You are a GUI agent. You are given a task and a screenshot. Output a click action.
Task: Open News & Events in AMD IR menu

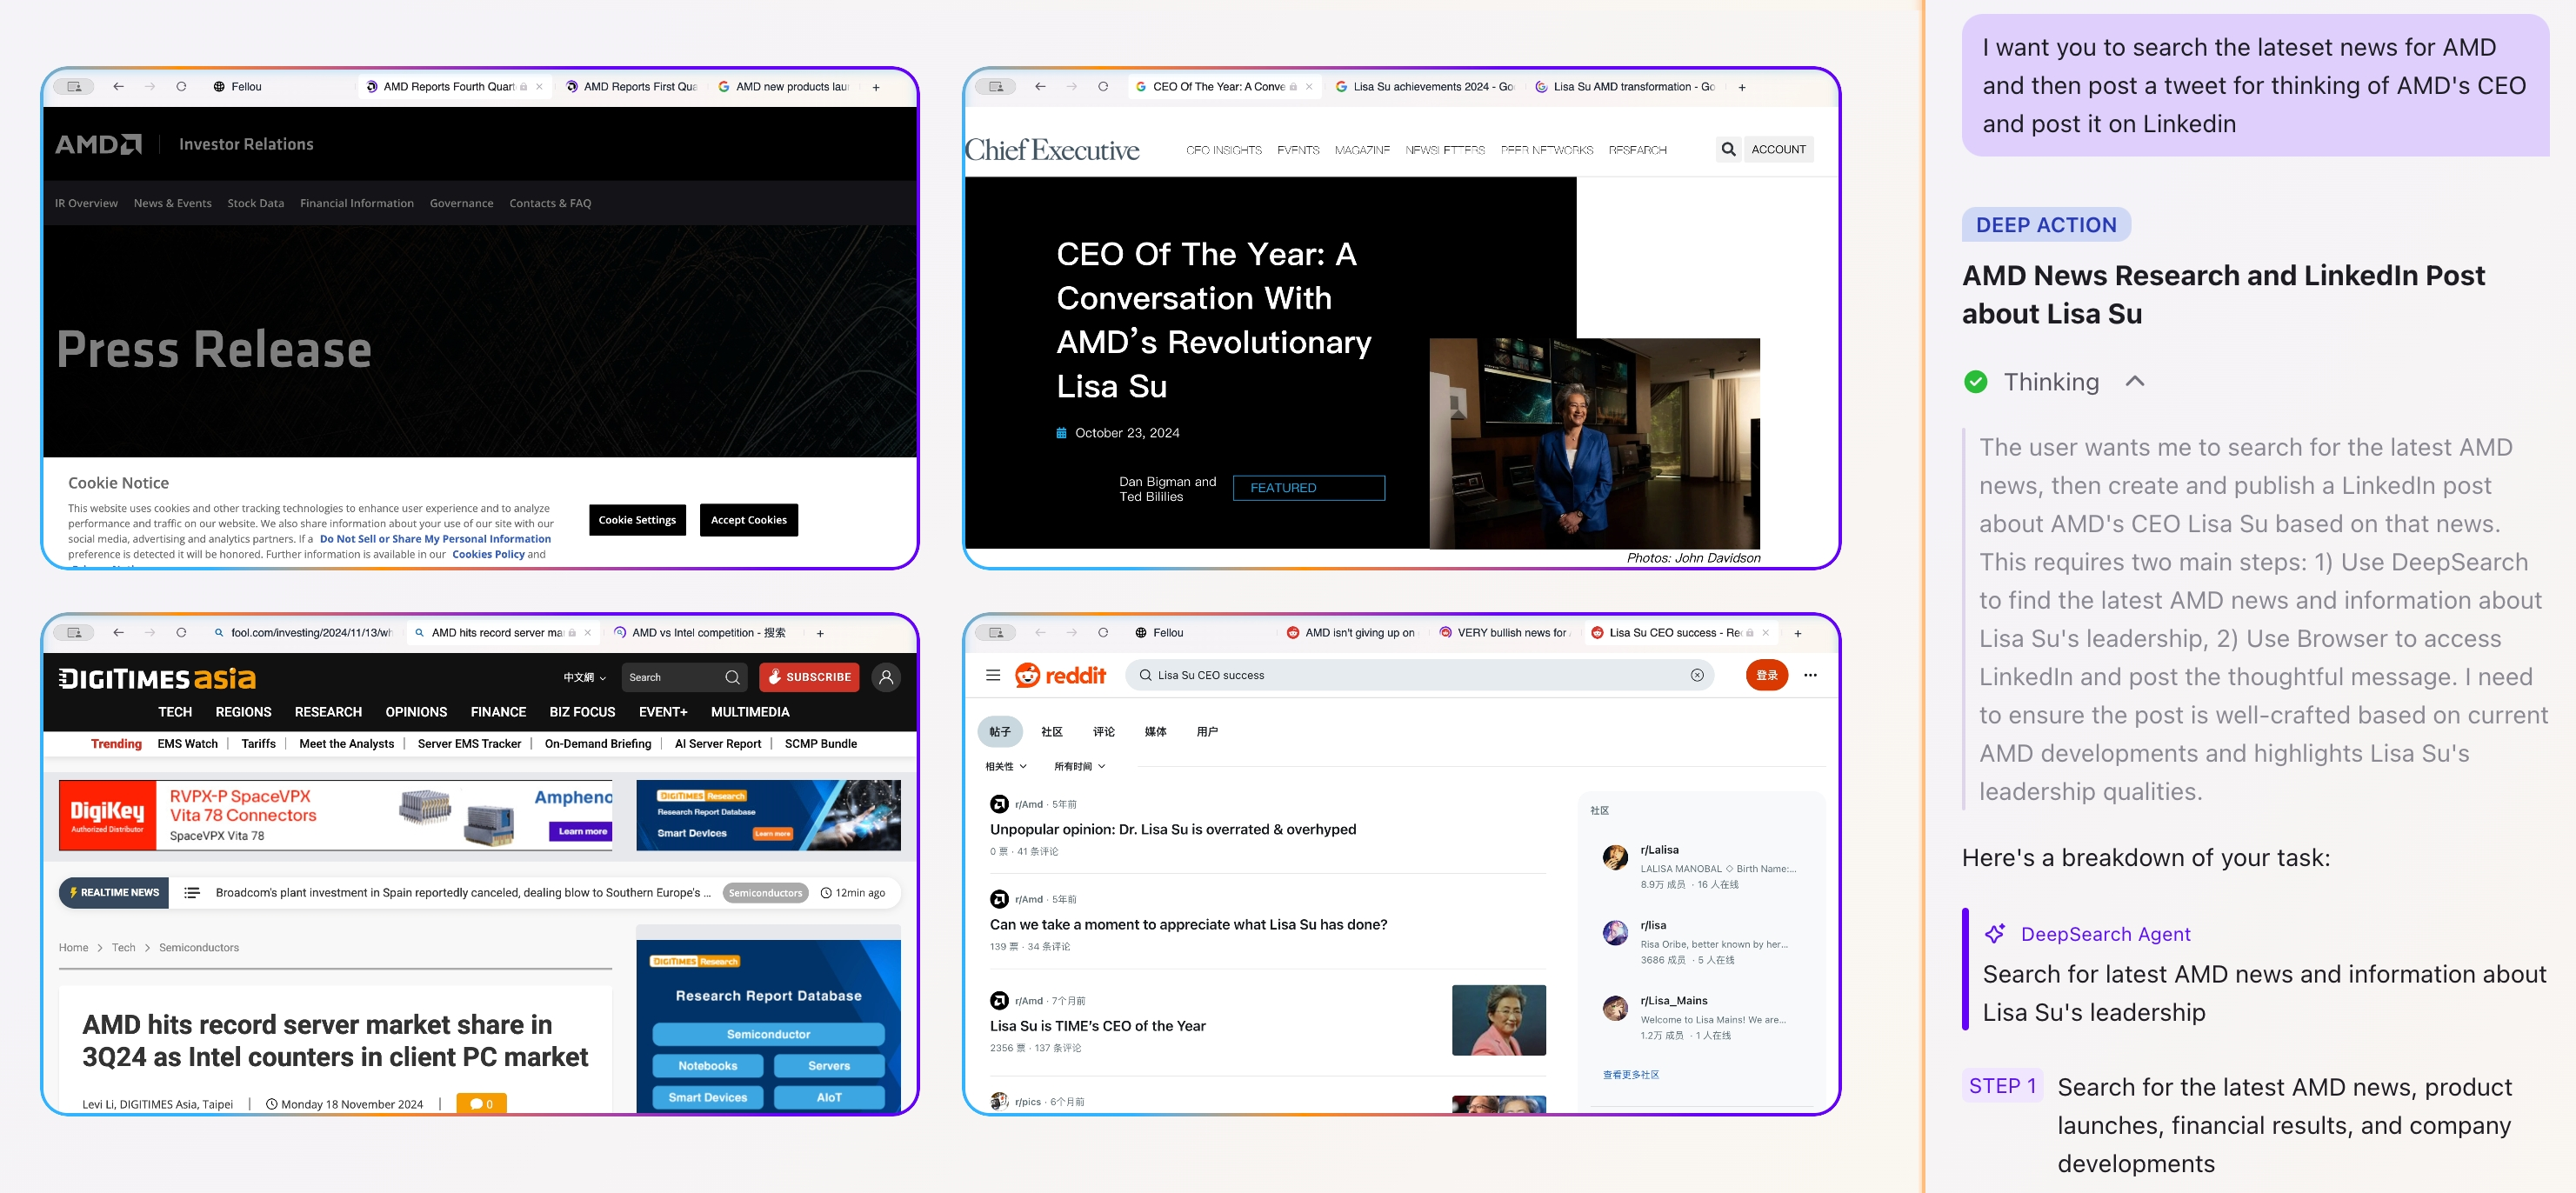[173, 203]
